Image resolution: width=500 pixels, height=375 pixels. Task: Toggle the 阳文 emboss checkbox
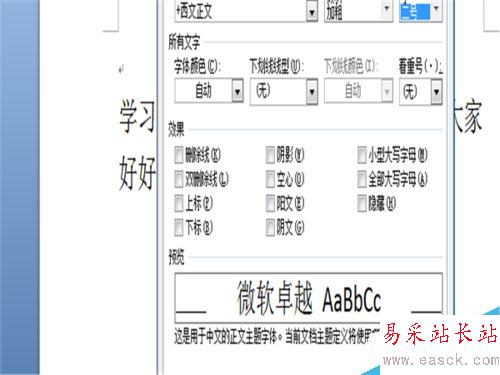coord(270,203)
